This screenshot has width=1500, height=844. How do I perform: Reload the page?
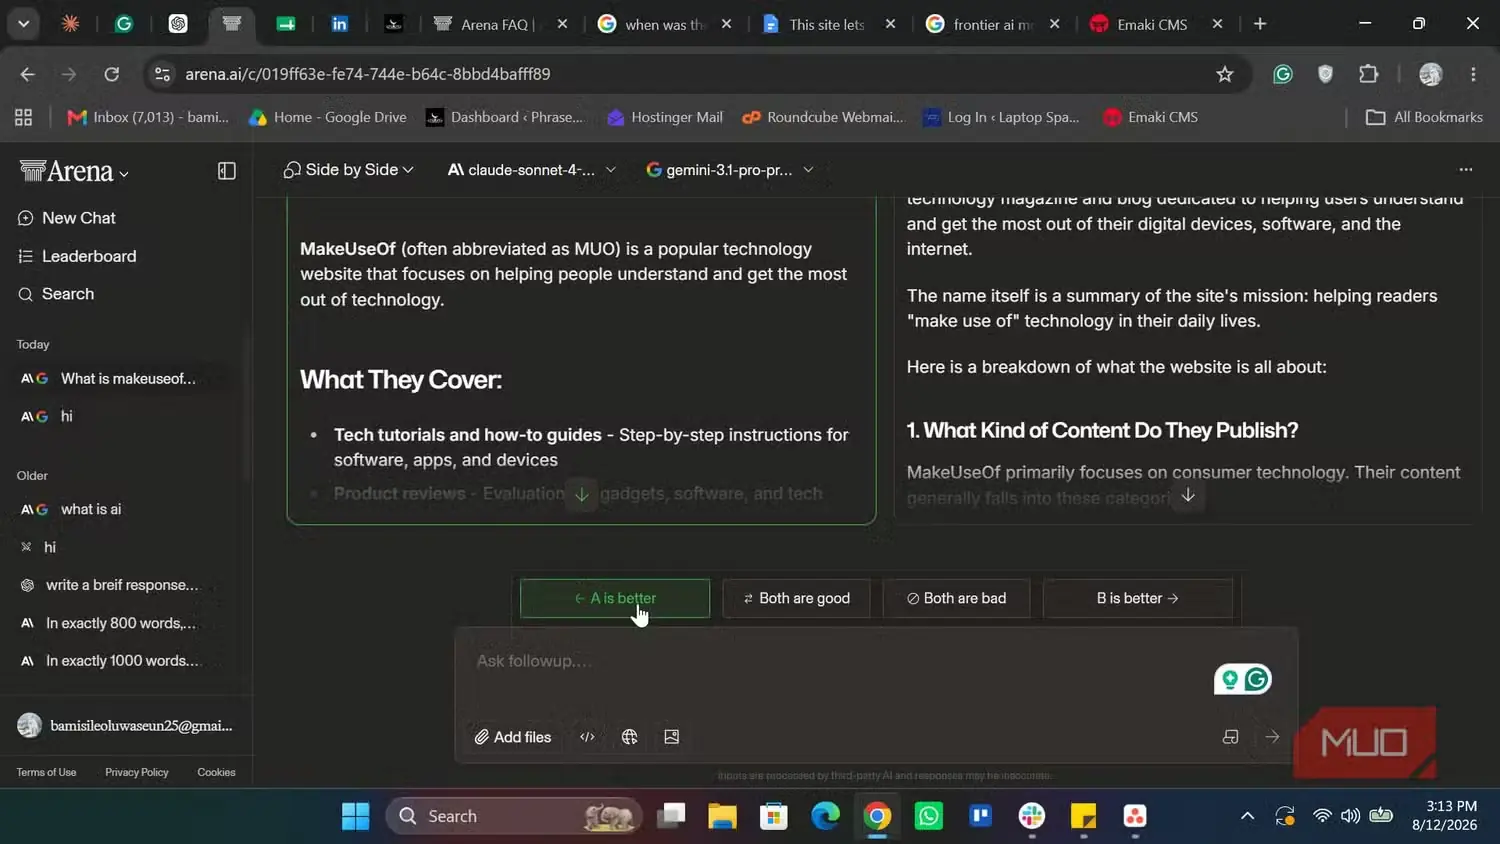click(x=112, y=74)
